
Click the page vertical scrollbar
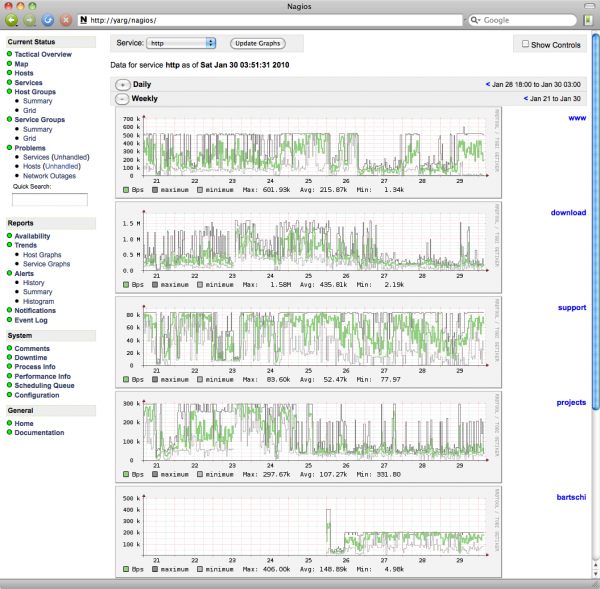tap(595, 220)
